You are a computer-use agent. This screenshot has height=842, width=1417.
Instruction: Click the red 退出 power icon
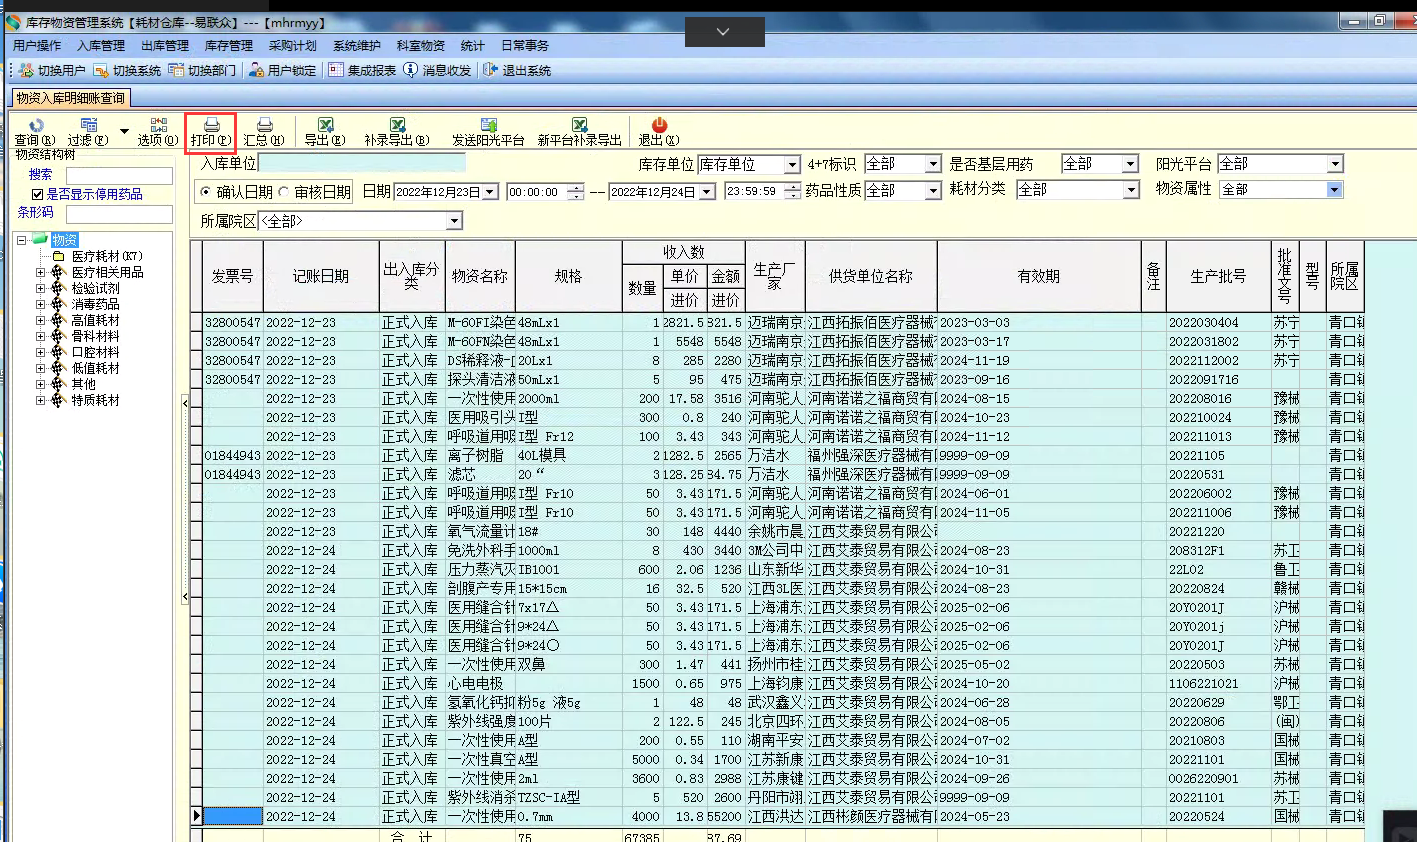[659, 125]
